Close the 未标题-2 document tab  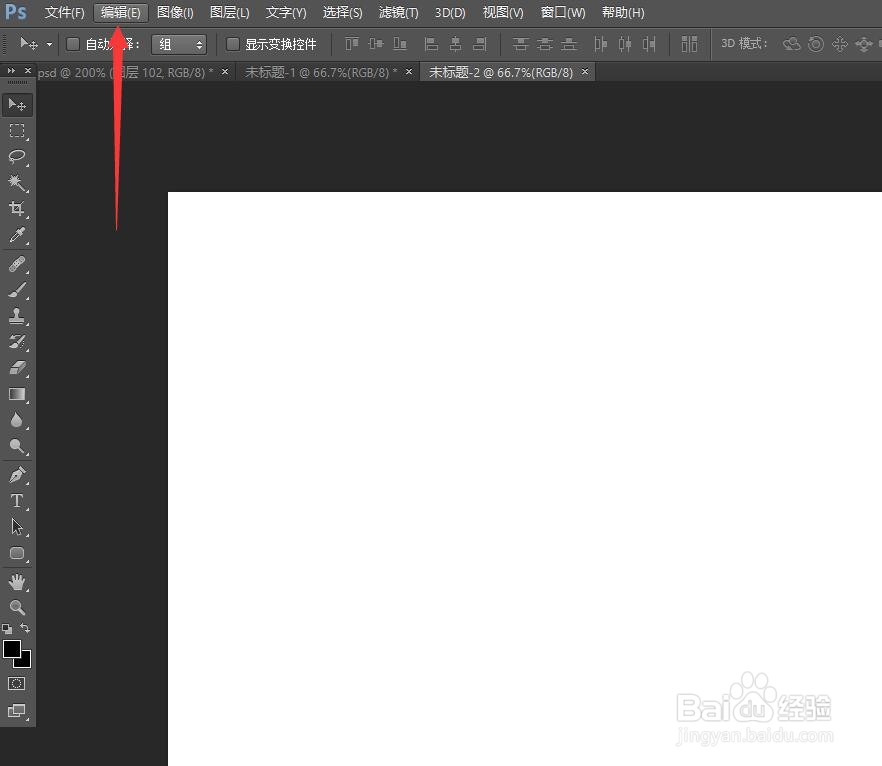585,71
